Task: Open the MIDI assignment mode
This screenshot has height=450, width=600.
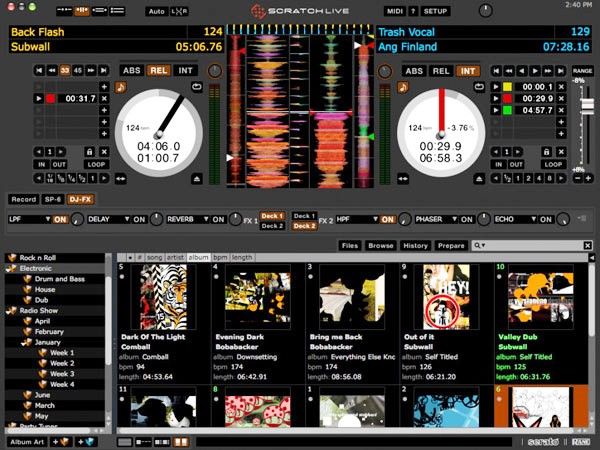Action: coord(395,11)
